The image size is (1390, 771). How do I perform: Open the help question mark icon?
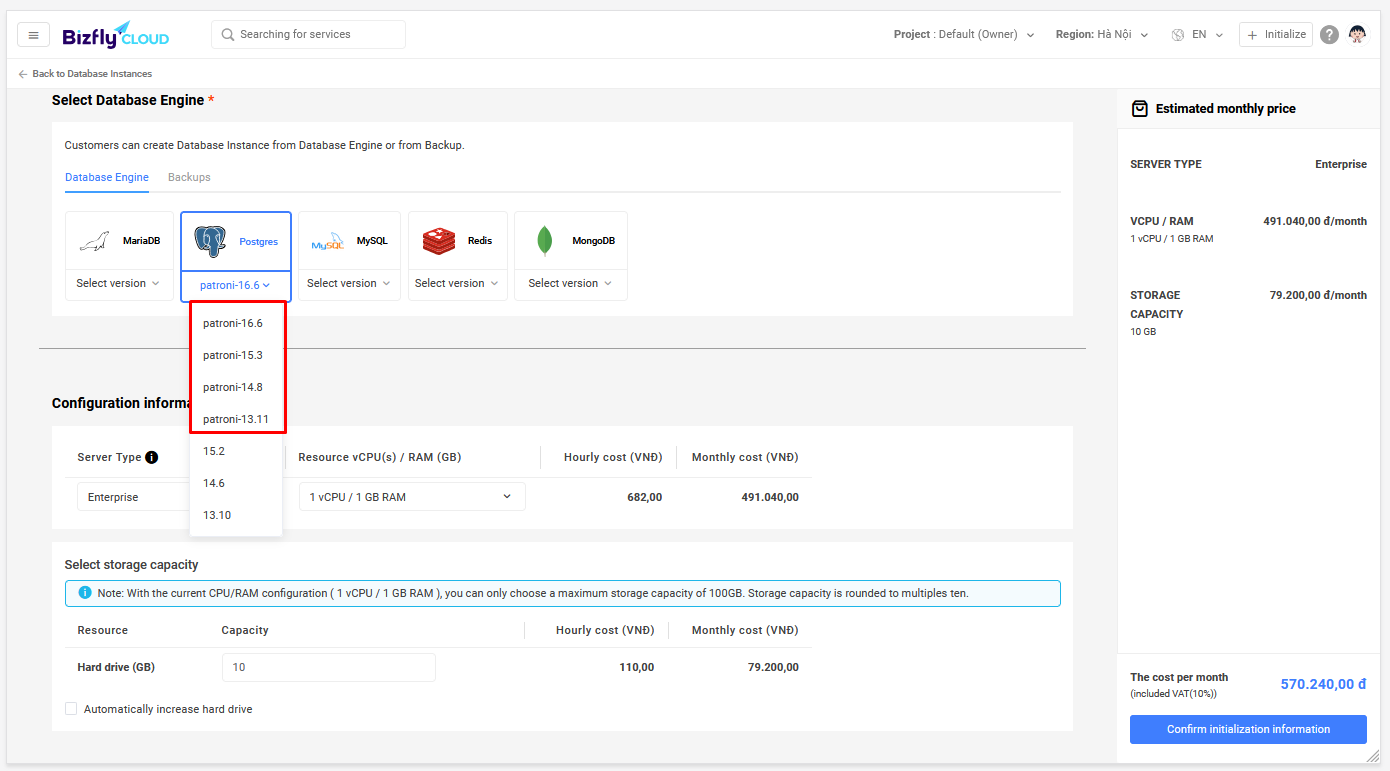point(1329,34)
